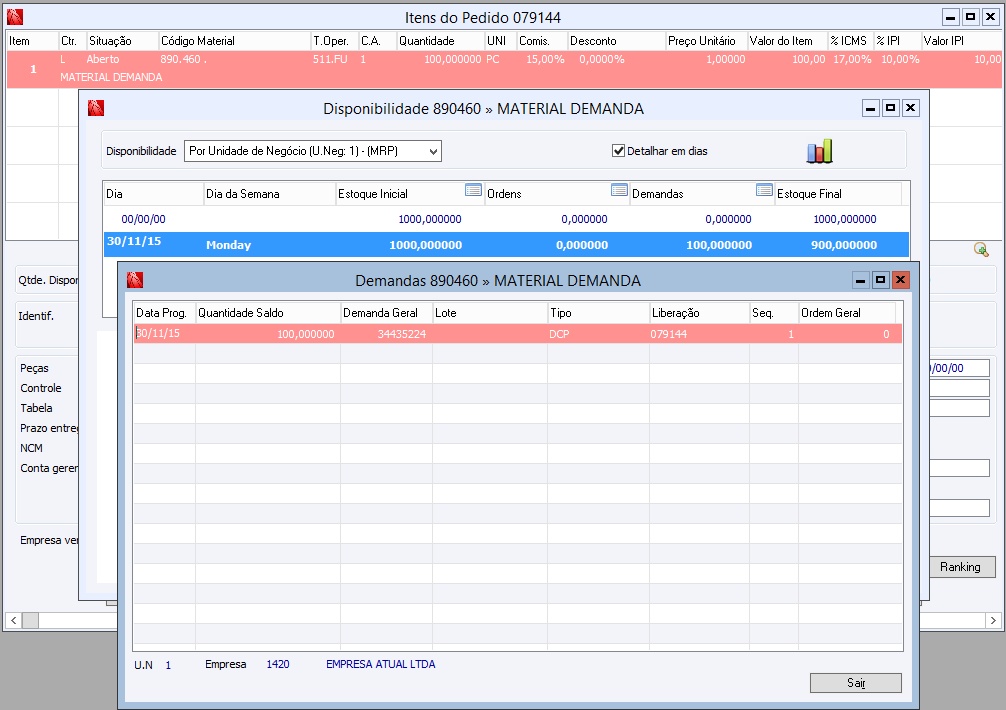Screen dimensions: 1006x710
Task: Open the Estoque Inicial column details icon
Action: [473, 190]
